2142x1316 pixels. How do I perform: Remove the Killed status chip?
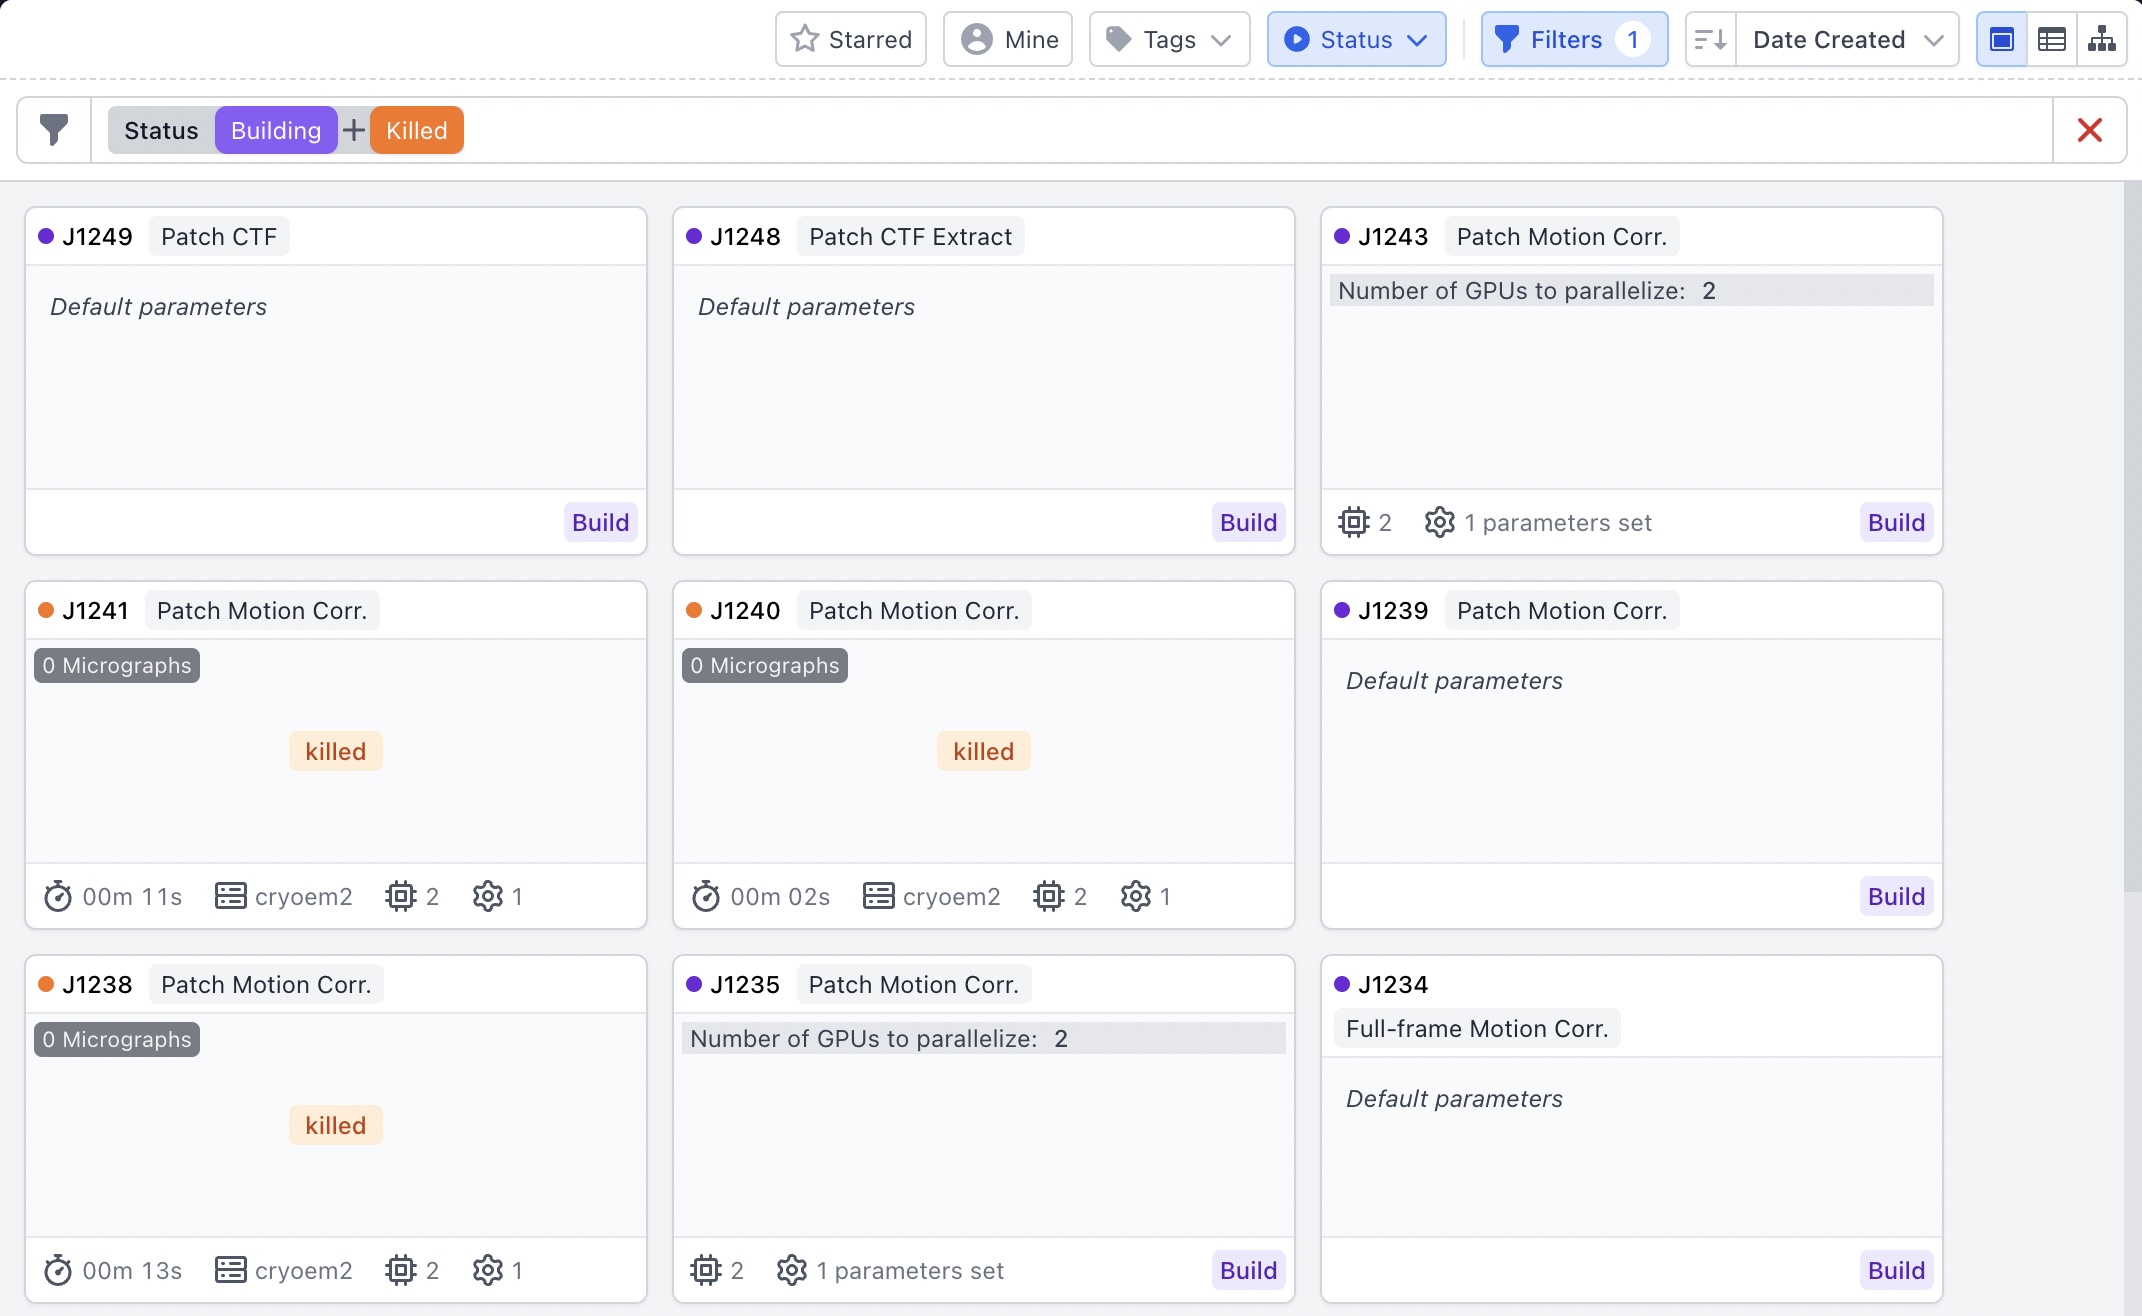pyautogui.click(x=416, y=130)
